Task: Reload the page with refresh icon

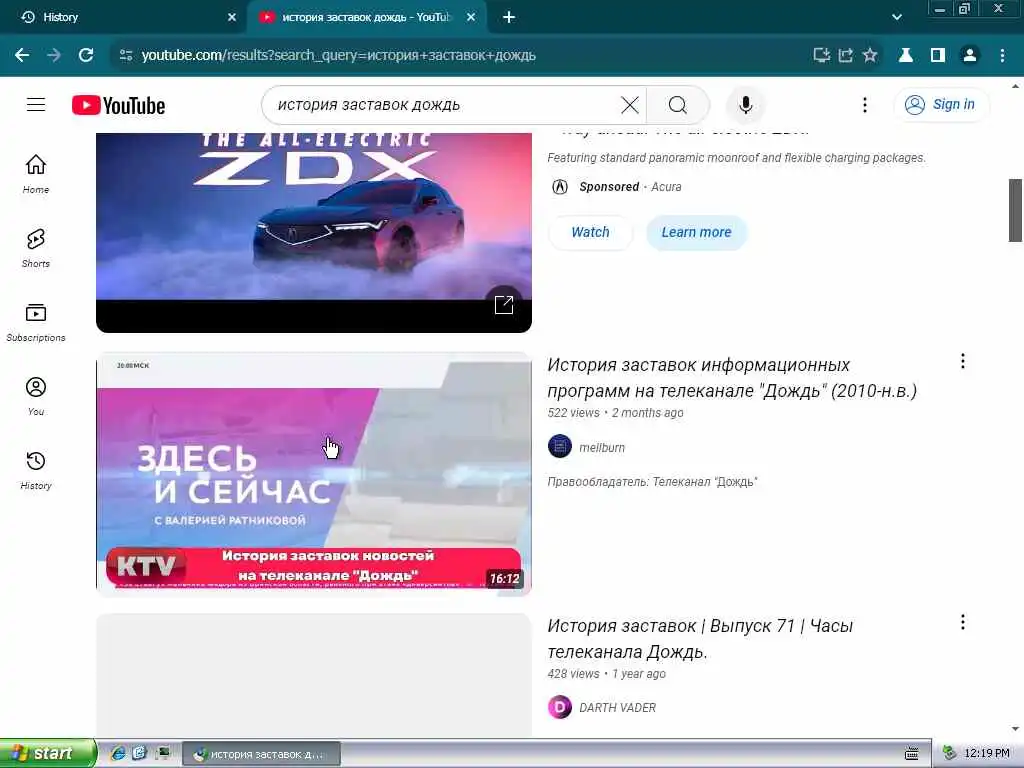Action: [86, 56]
